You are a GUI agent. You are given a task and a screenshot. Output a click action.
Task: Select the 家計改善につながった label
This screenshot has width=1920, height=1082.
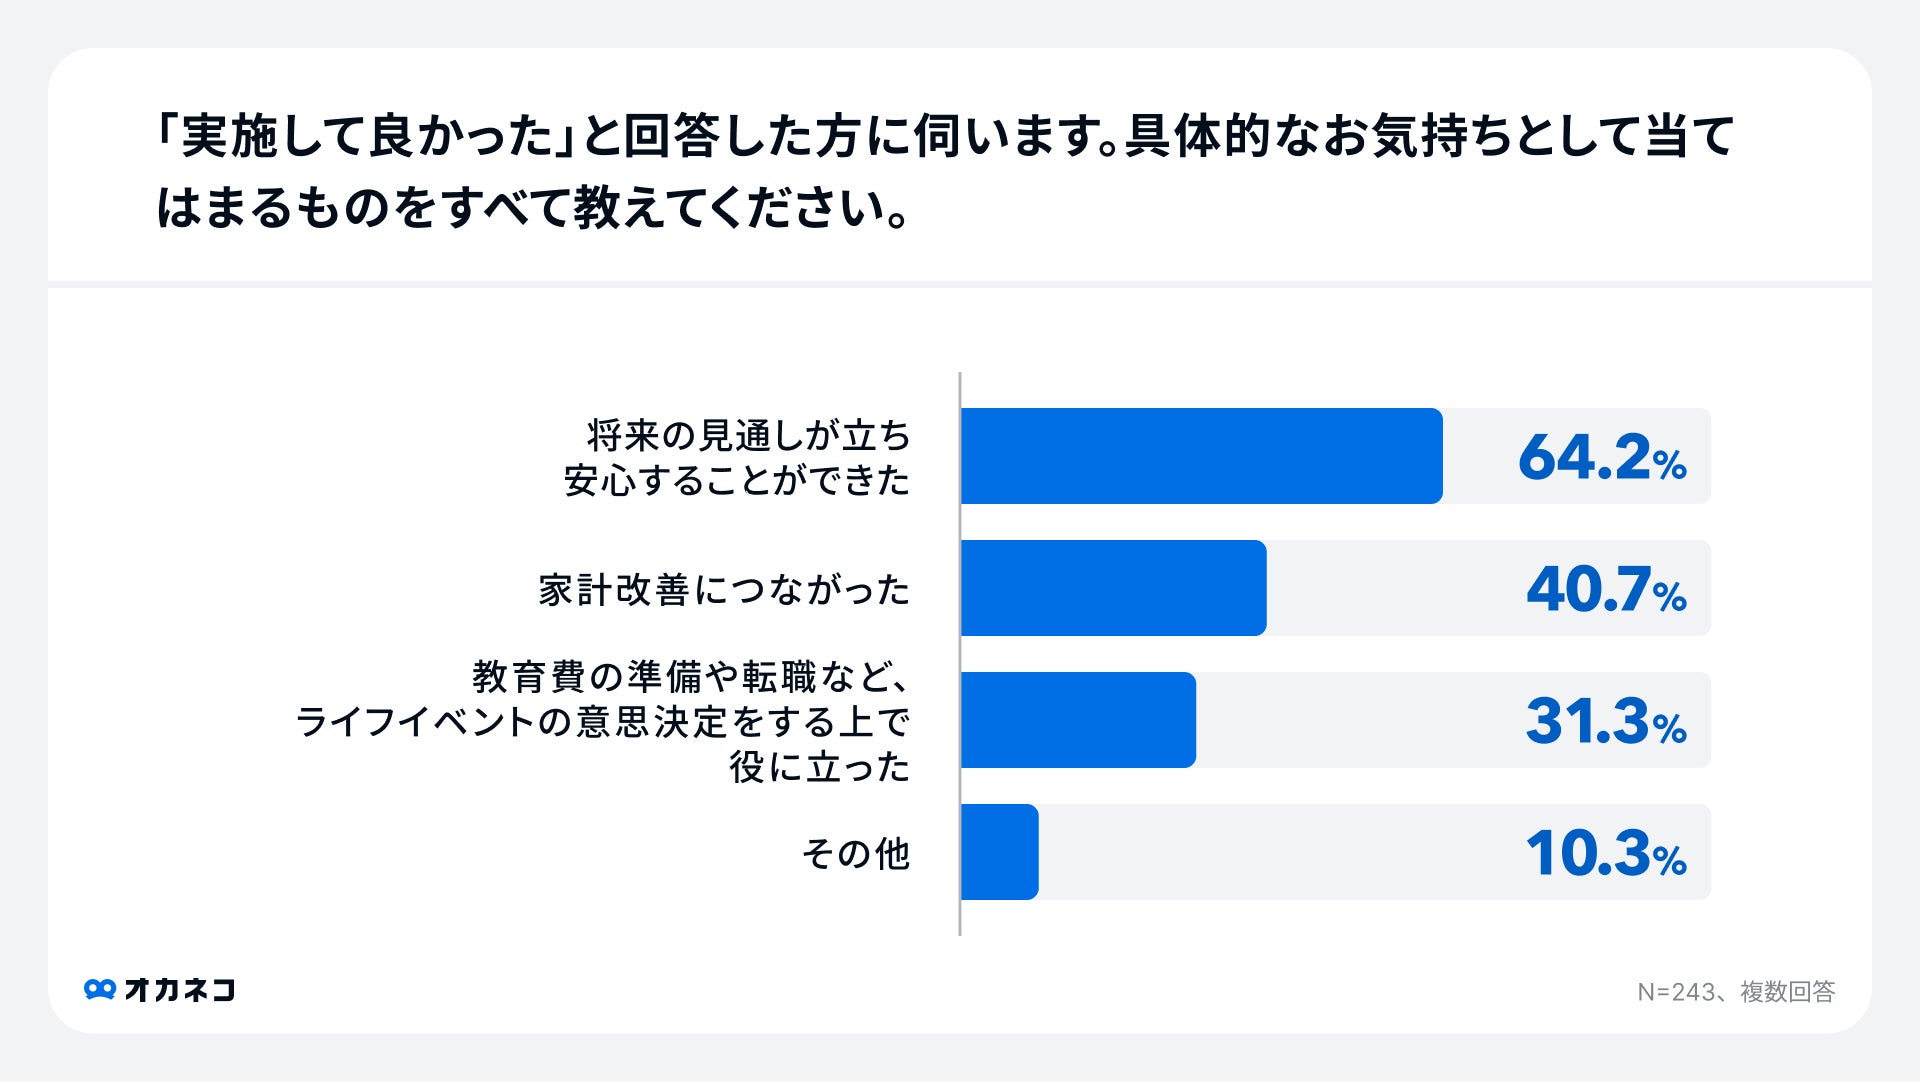[724, 590]
